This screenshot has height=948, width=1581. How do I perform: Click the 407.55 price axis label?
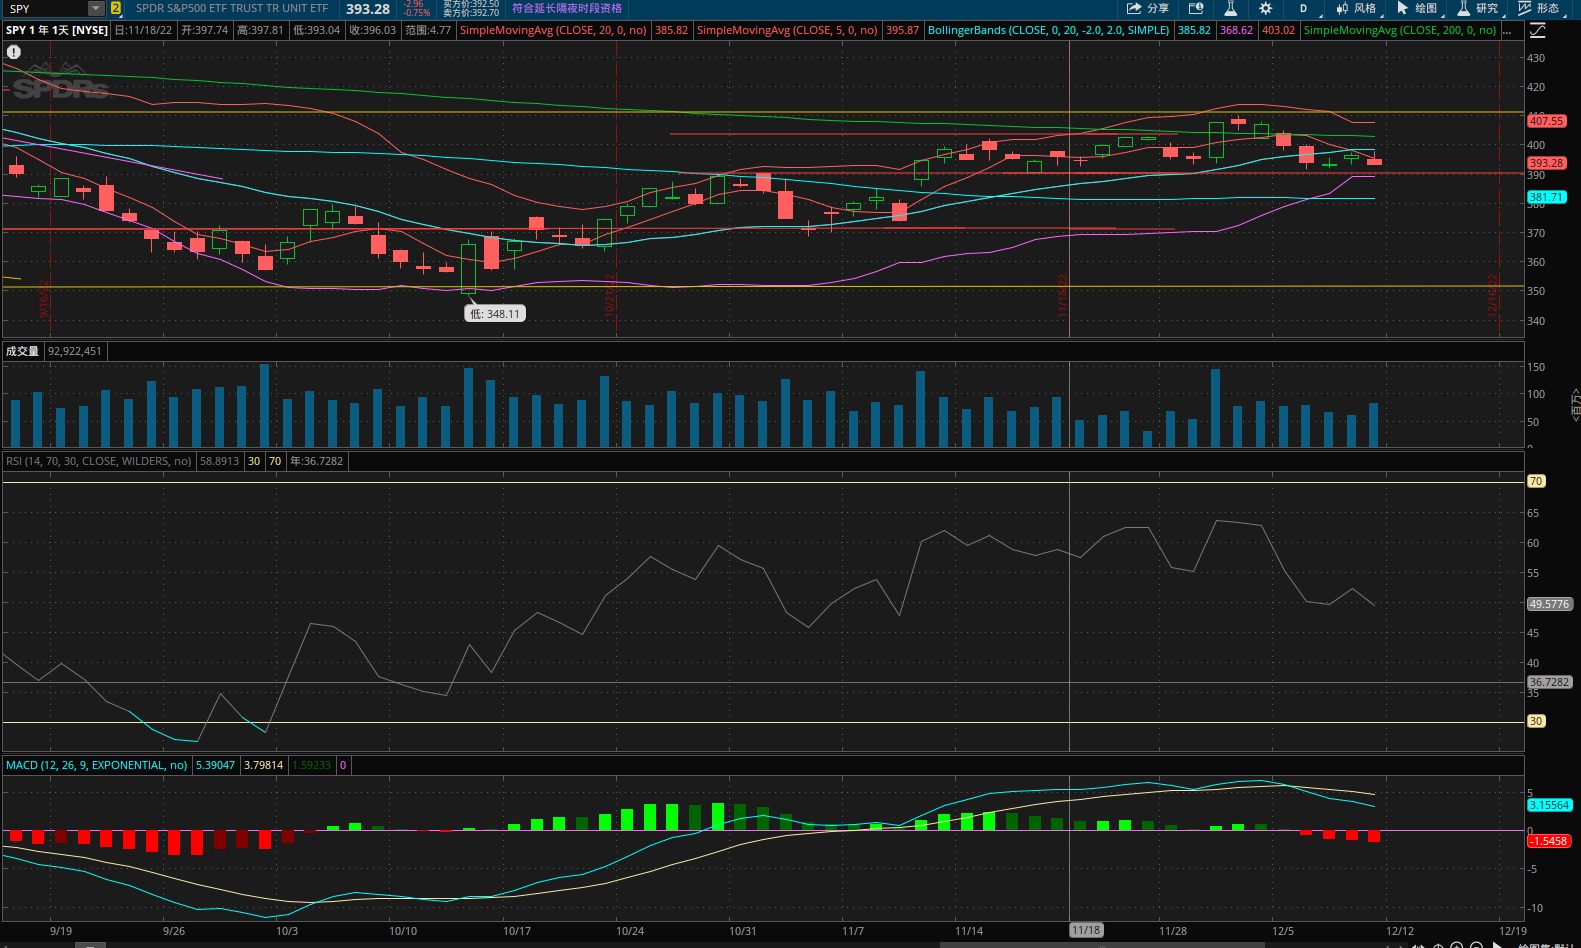[1546, 121]
